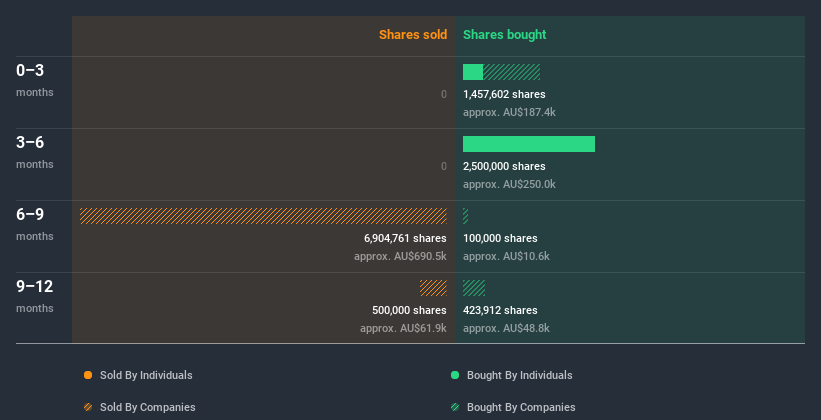Click the orange Sold By Individuals legend dot
The width and height of the screenshot is (821, 420).
pyautogui.click(x=88, y=375)
